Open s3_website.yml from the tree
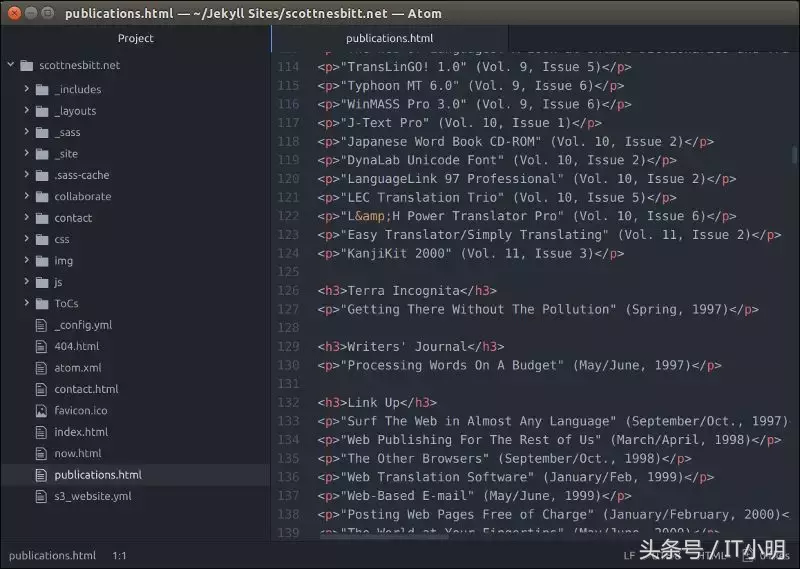 [x=93, y=497]
